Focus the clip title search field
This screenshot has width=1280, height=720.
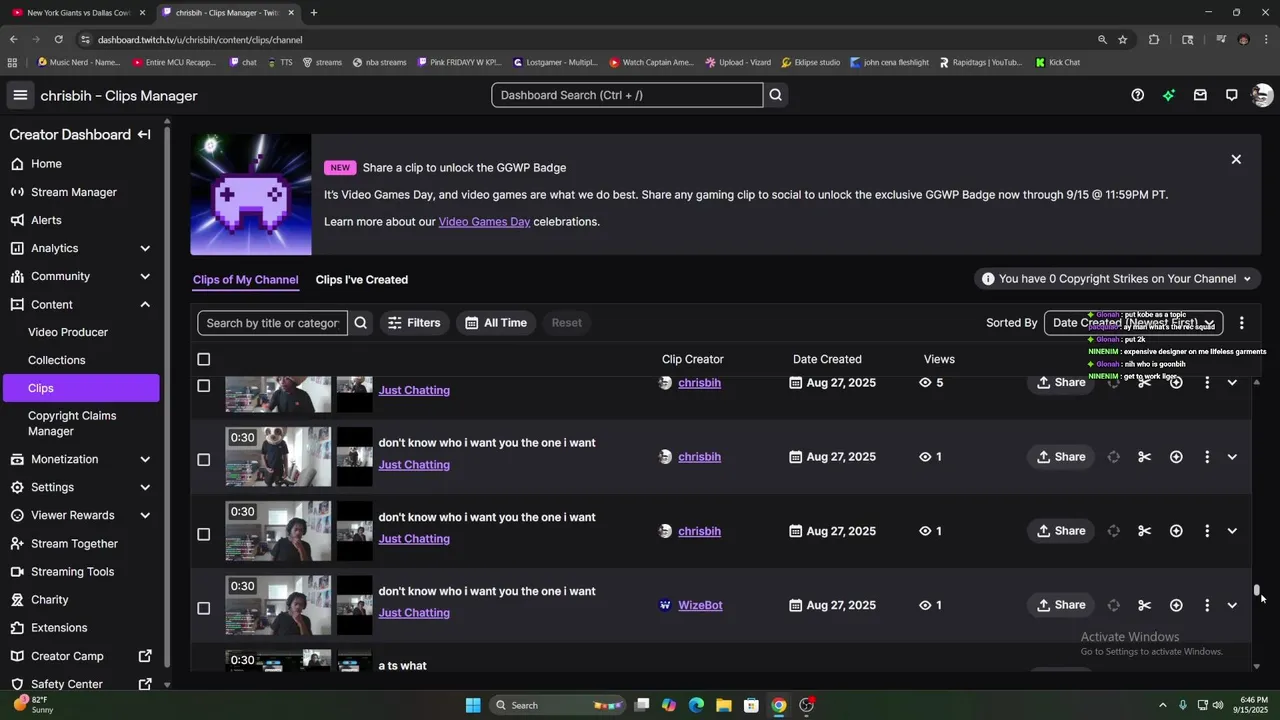[x=272, y=323]
